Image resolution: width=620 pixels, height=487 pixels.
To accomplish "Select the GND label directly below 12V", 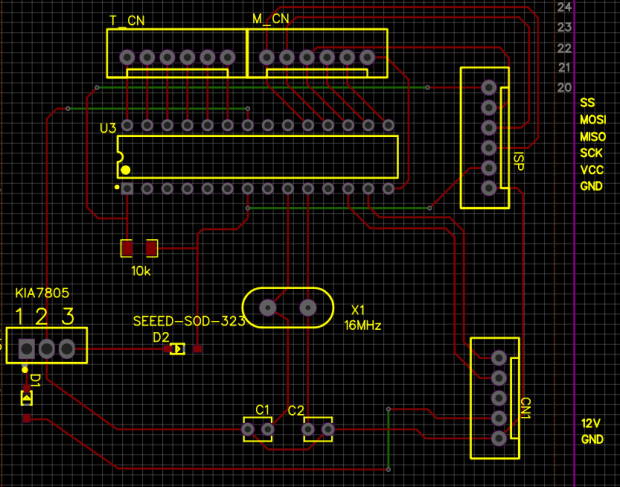I will tap(592, 440).
